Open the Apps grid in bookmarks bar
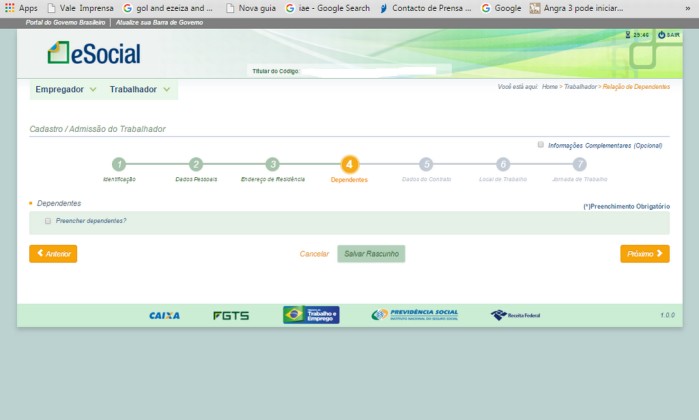This screenshot has height=420, width=699. pos(21,8)
